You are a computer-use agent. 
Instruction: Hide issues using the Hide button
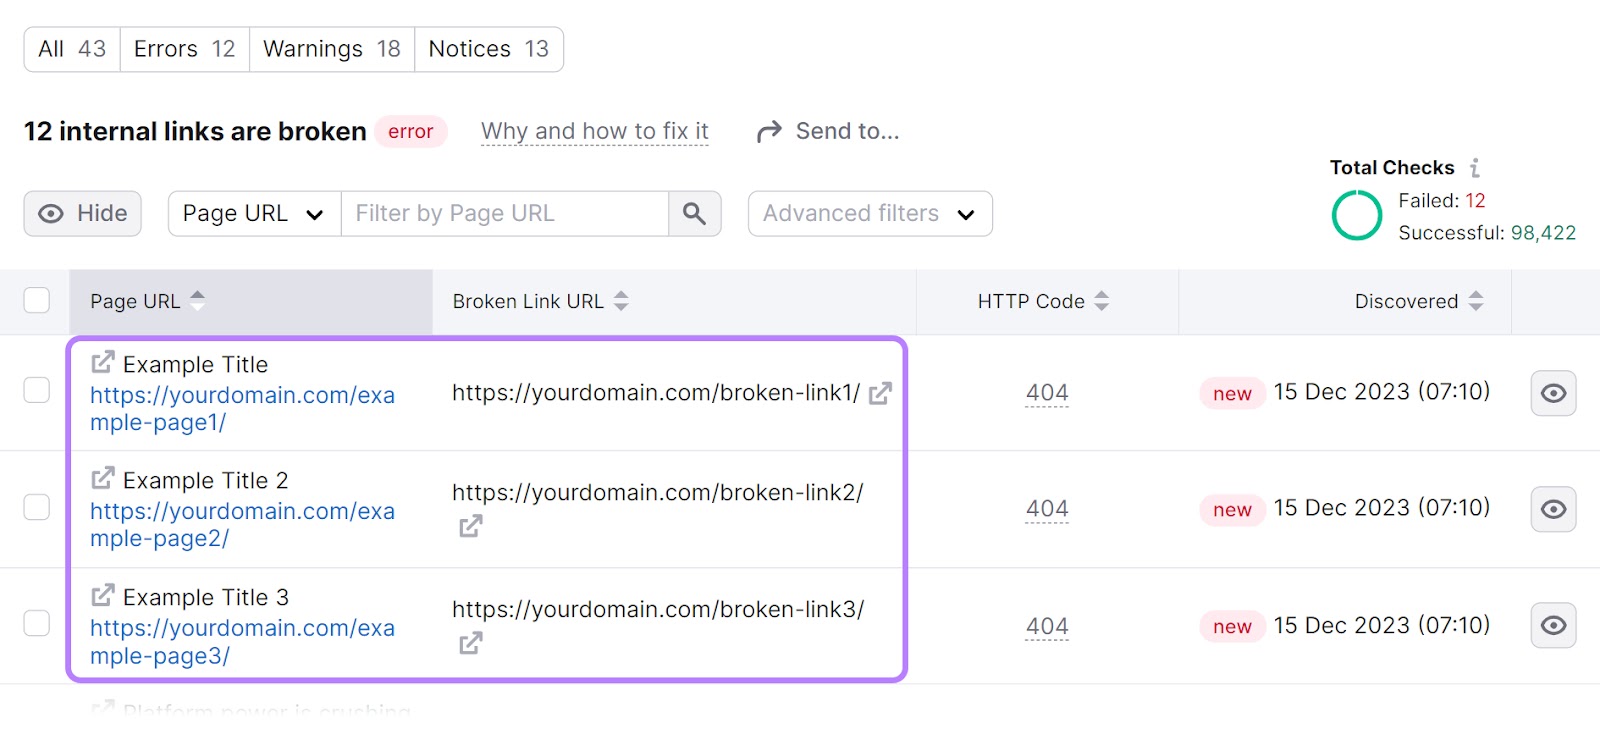tap(82, 213)
